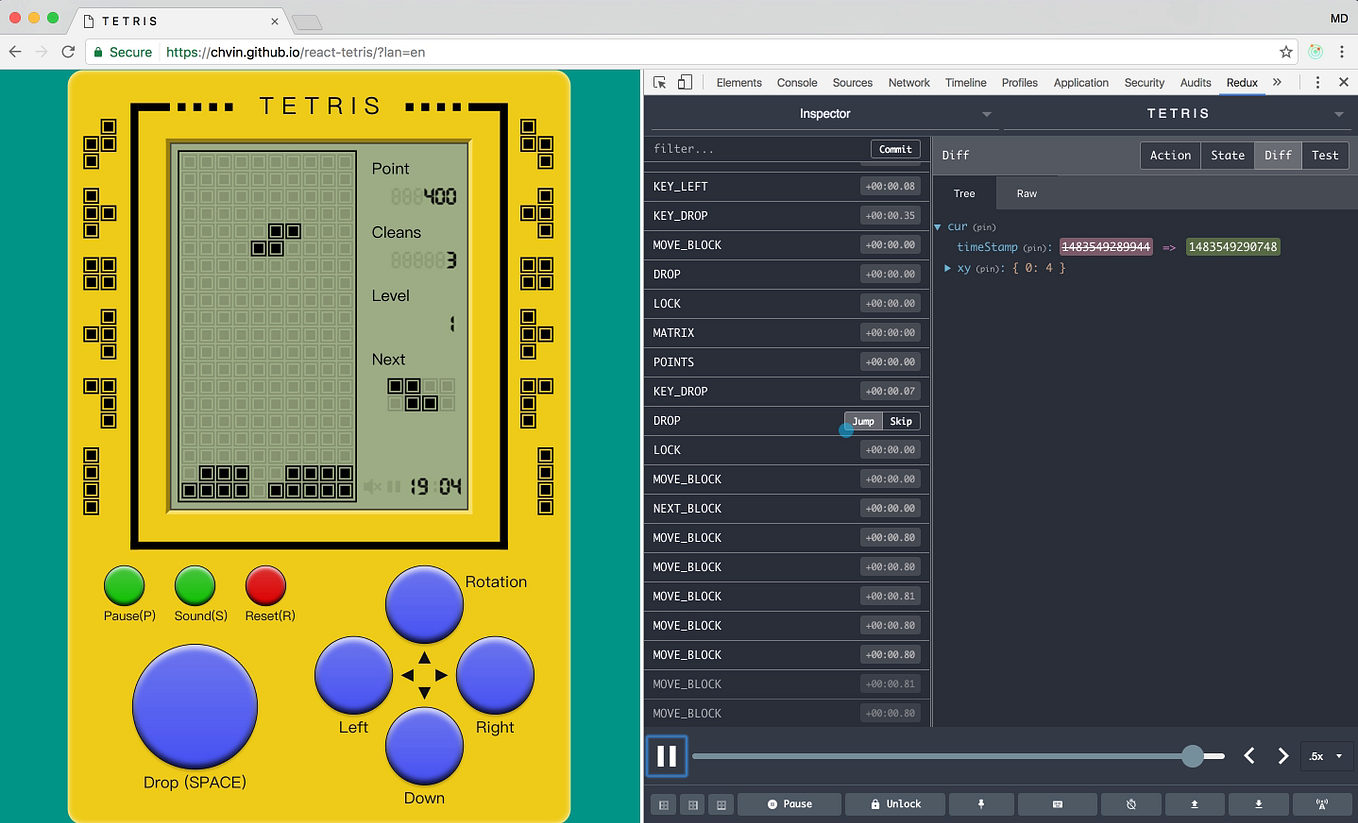Click the green Sound(S) game button

tap(195, 586)
